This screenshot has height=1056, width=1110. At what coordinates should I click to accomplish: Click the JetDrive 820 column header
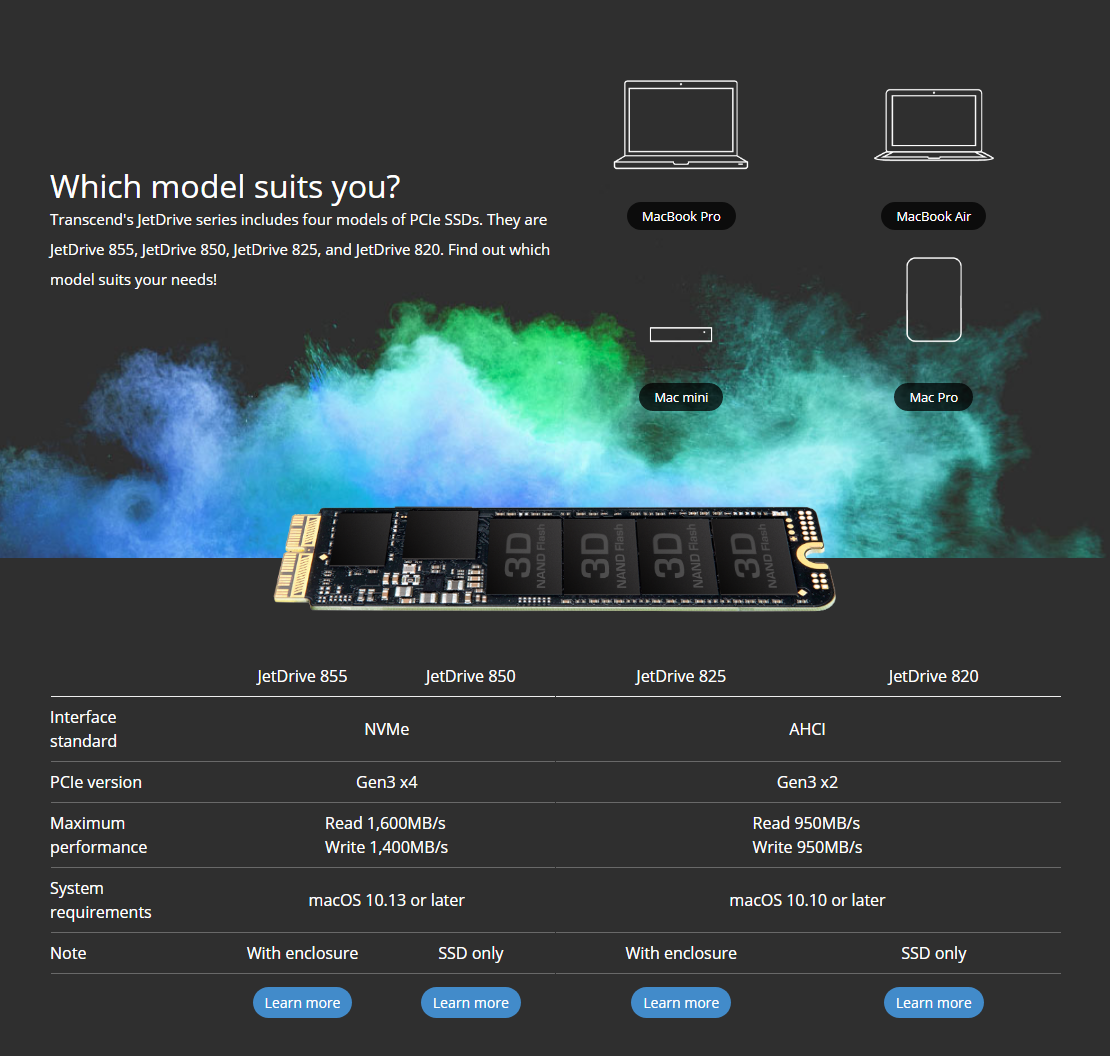(934, 676)
